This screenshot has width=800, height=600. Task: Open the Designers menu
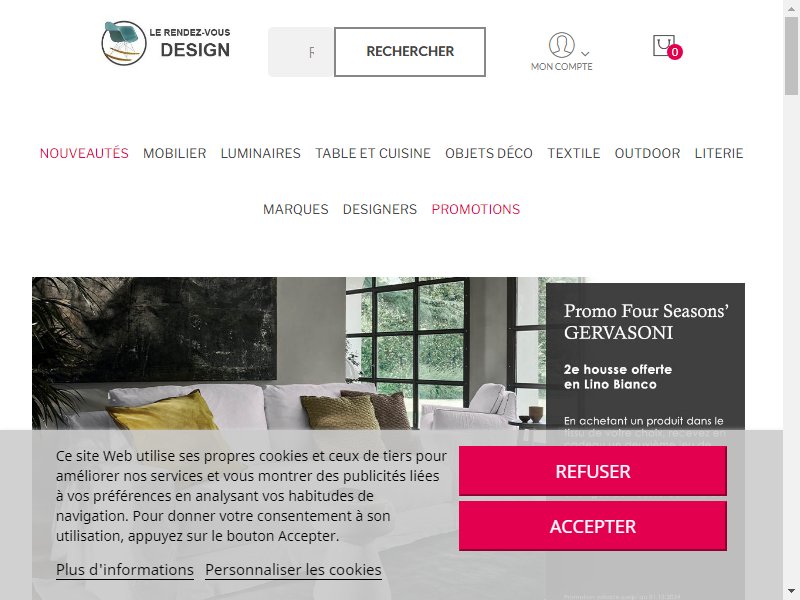[380, 209]
